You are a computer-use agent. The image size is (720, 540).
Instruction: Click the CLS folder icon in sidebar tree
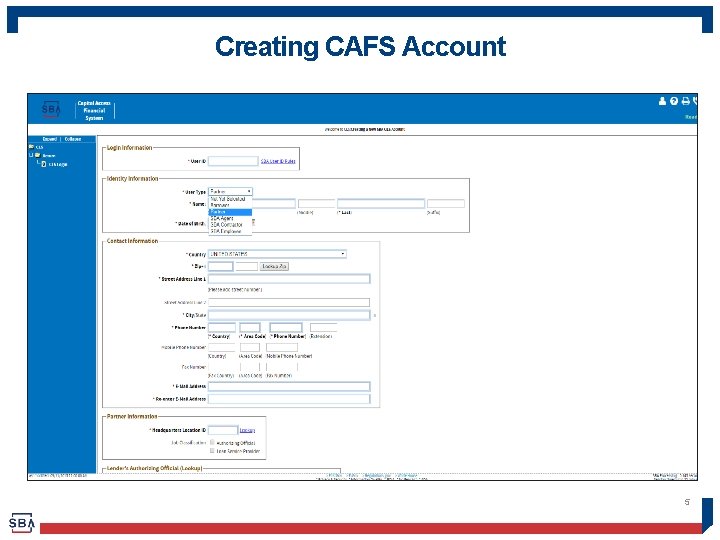click(x=31, y=147)
